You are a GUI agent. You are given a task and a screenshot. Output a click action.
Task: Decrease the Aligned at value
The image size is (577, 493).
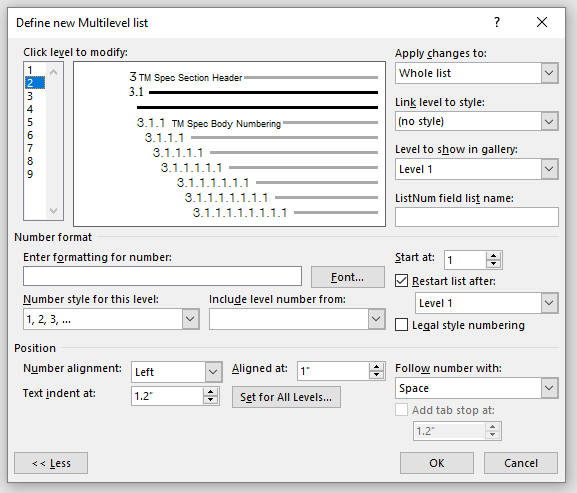coord(376,375)
